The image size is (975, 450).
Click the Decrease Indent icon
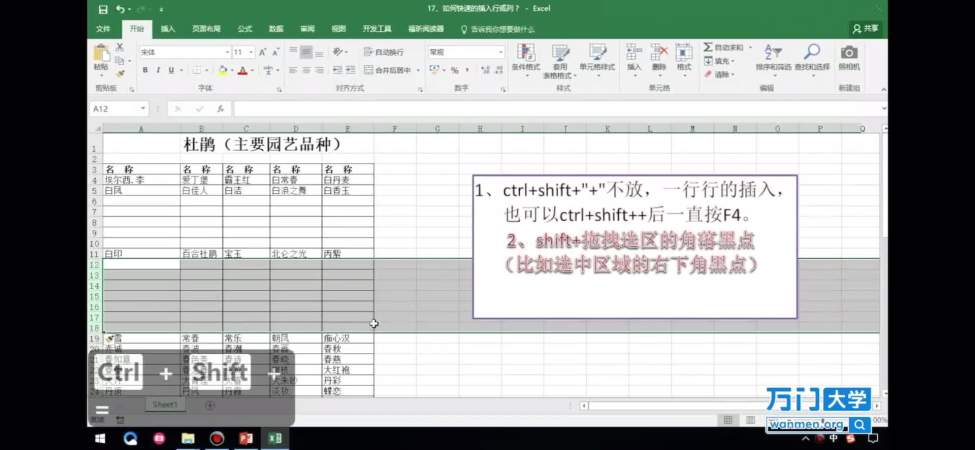337,70
